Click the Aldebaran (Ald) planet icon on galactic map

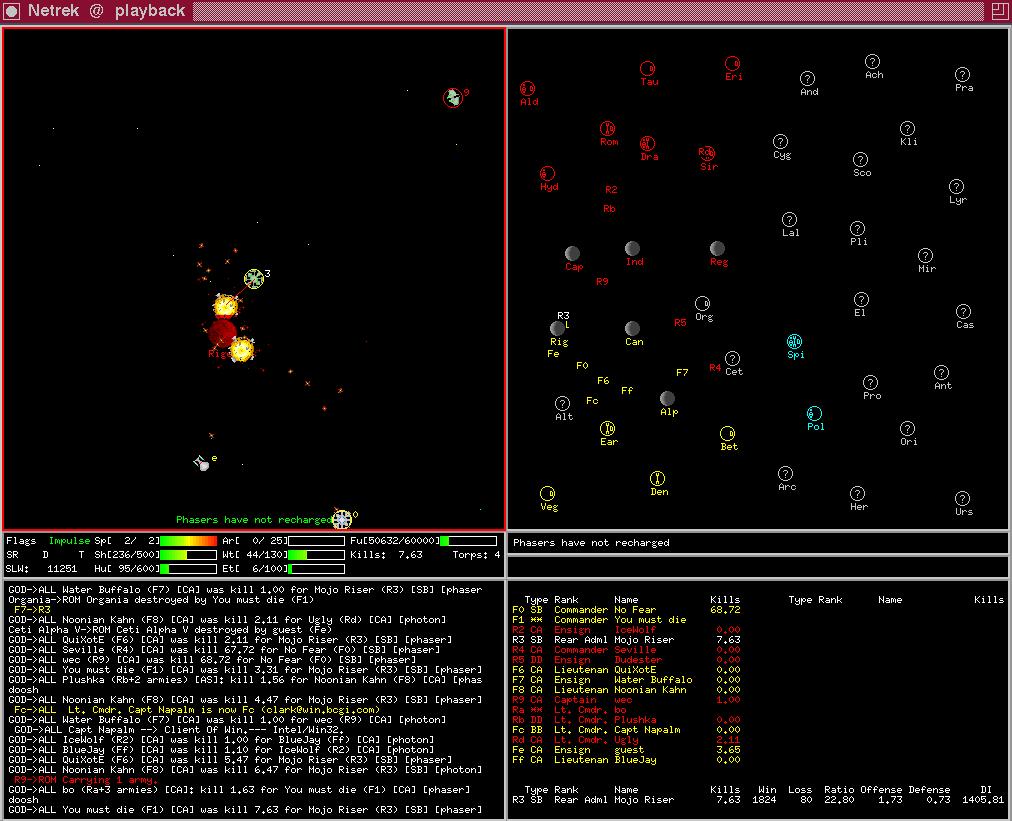click(x=527, y=88)
